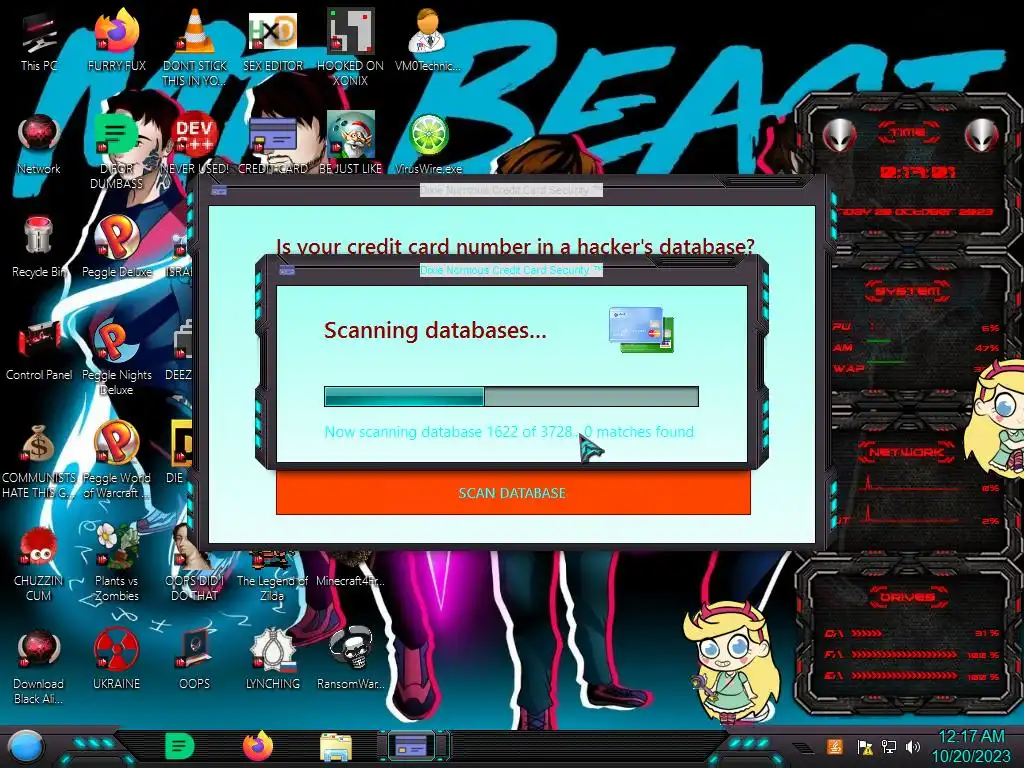
Task: Click 'Is your credit card number' headline
Action: click(x=515, y=247)
